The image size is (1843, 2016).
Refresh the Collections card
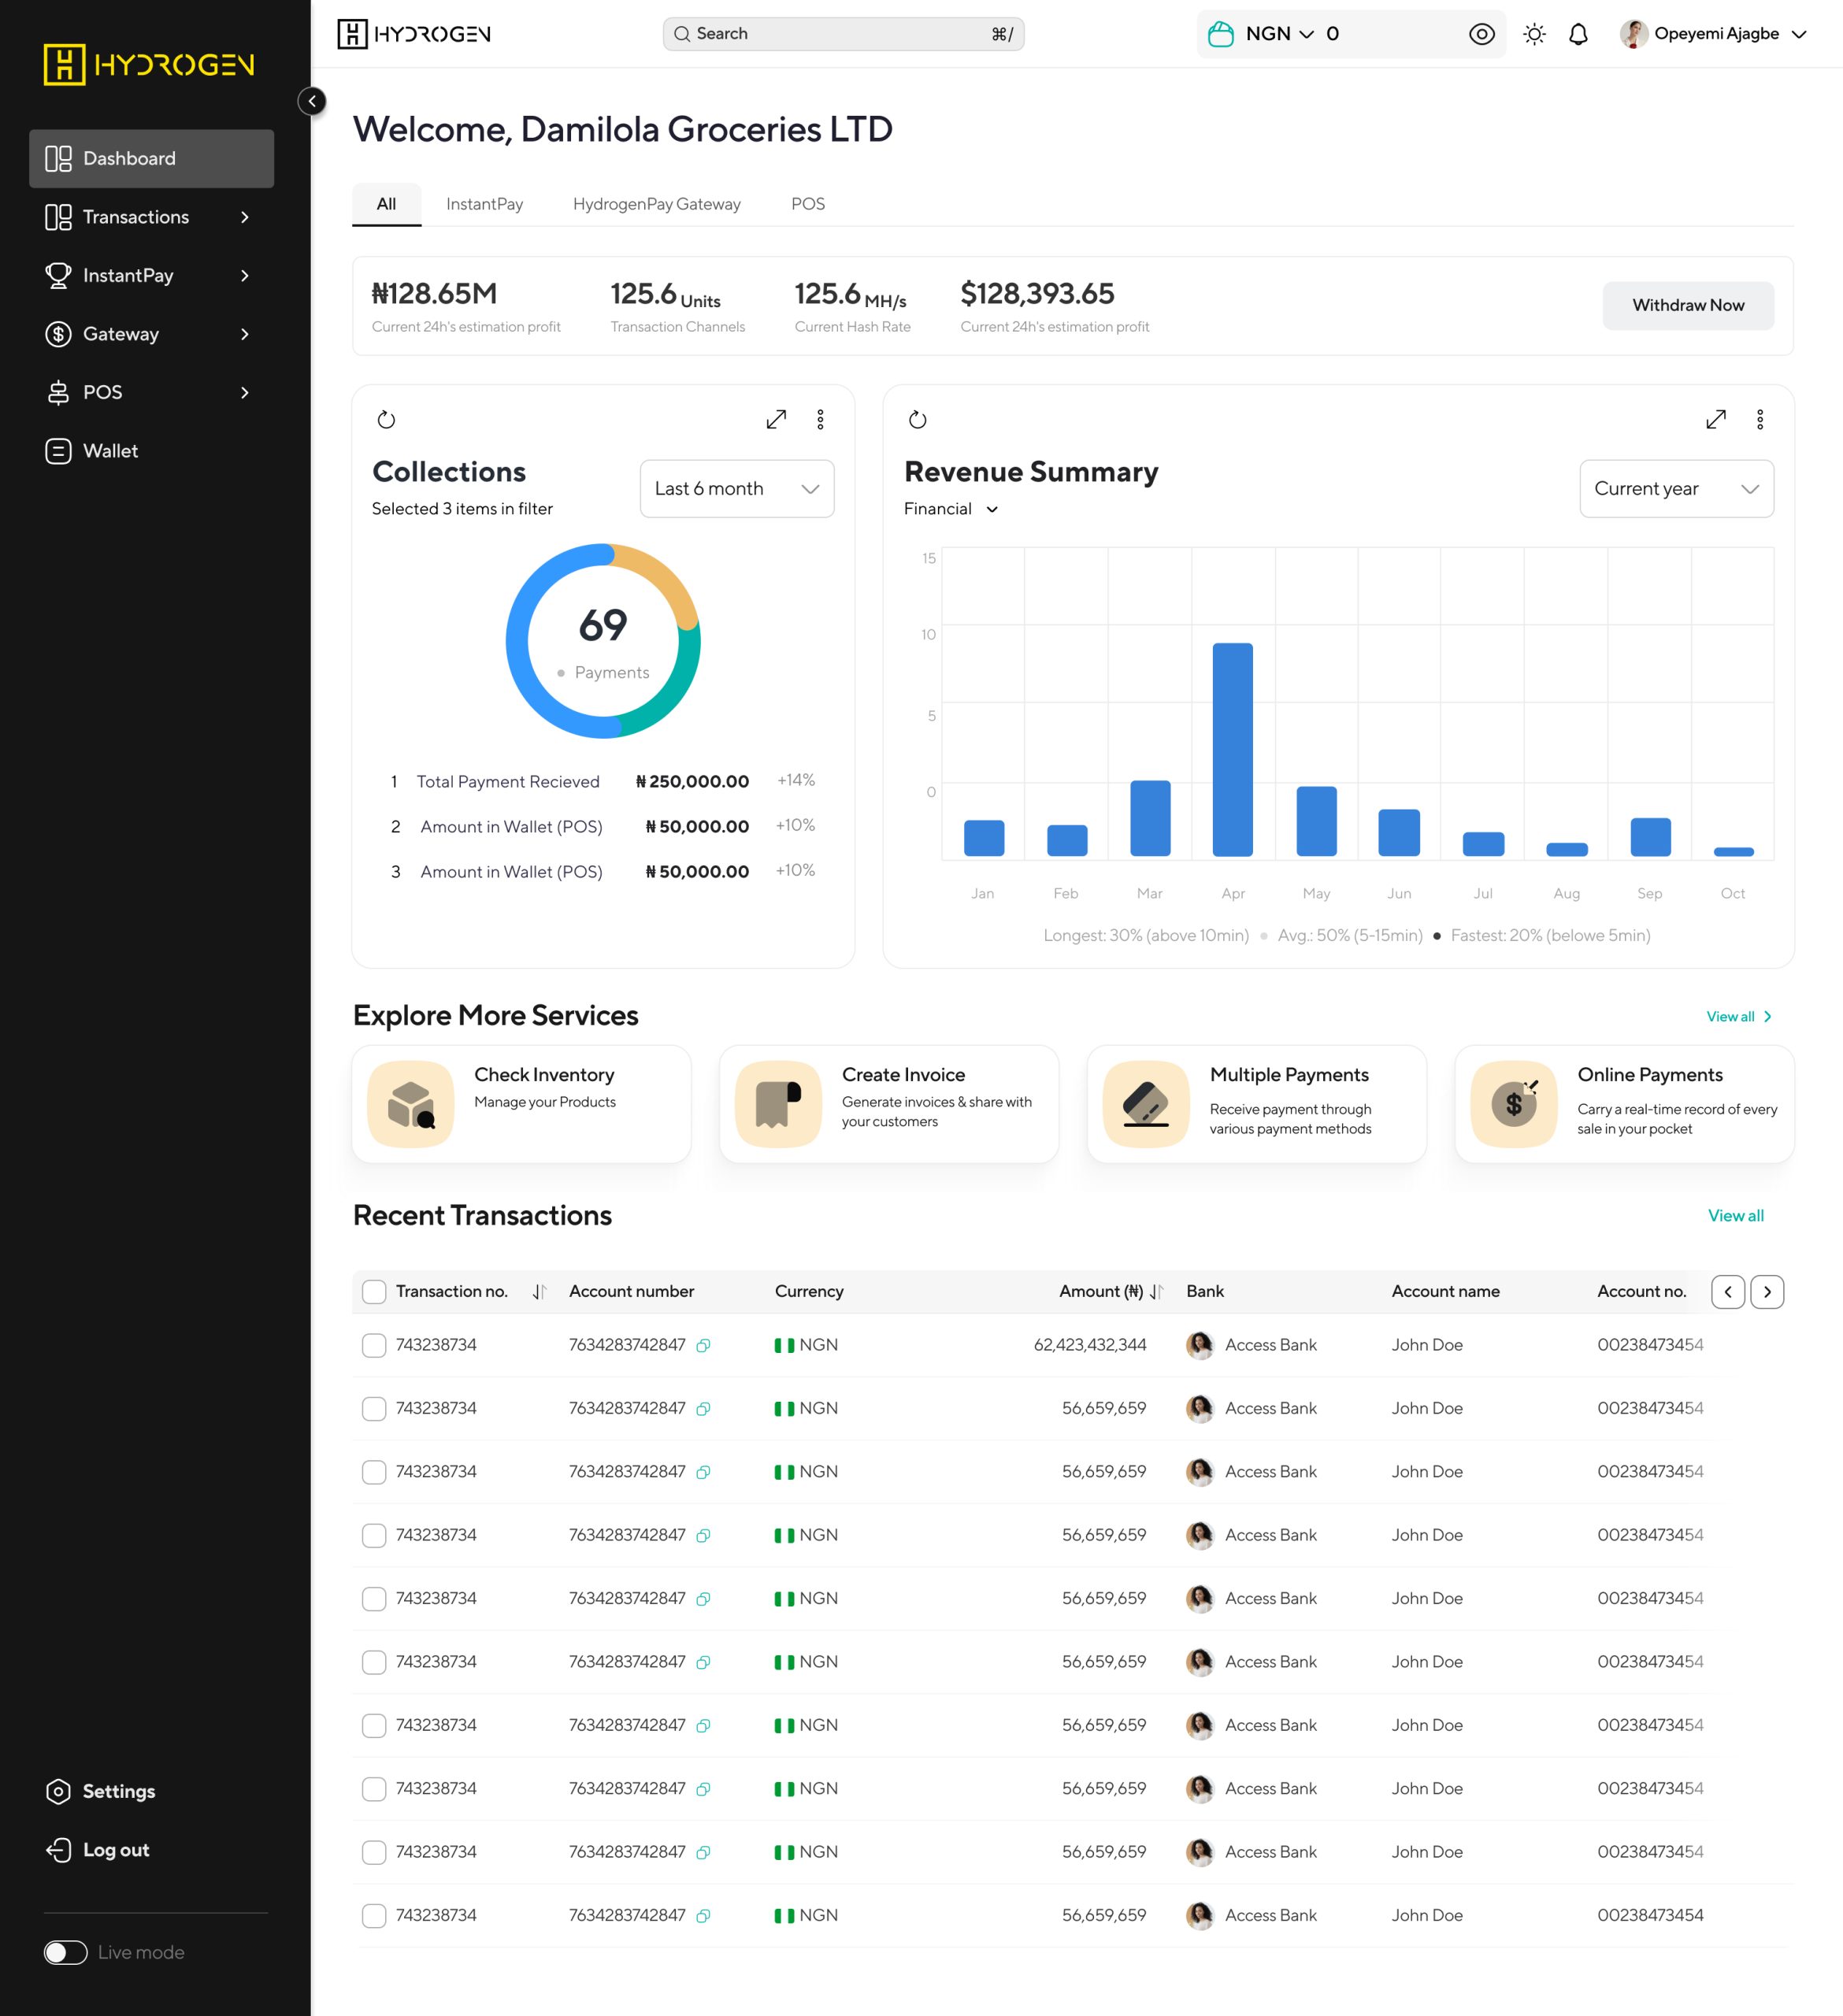coord(386,420)
